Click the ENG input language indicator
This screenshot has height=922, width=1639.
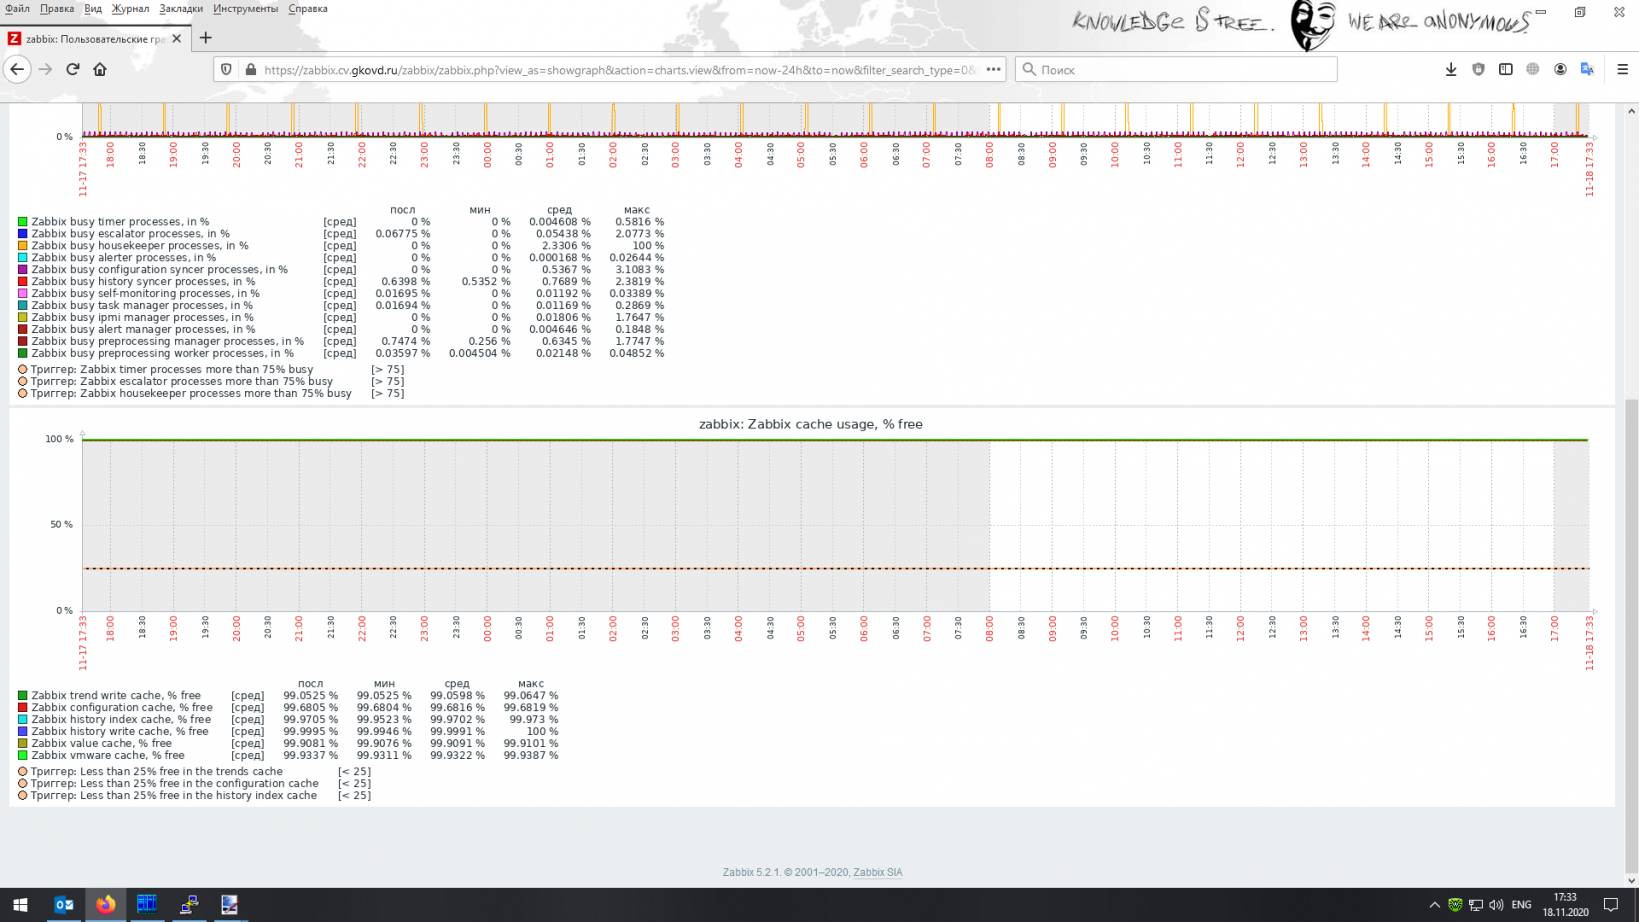click(x=1521, y=905)
